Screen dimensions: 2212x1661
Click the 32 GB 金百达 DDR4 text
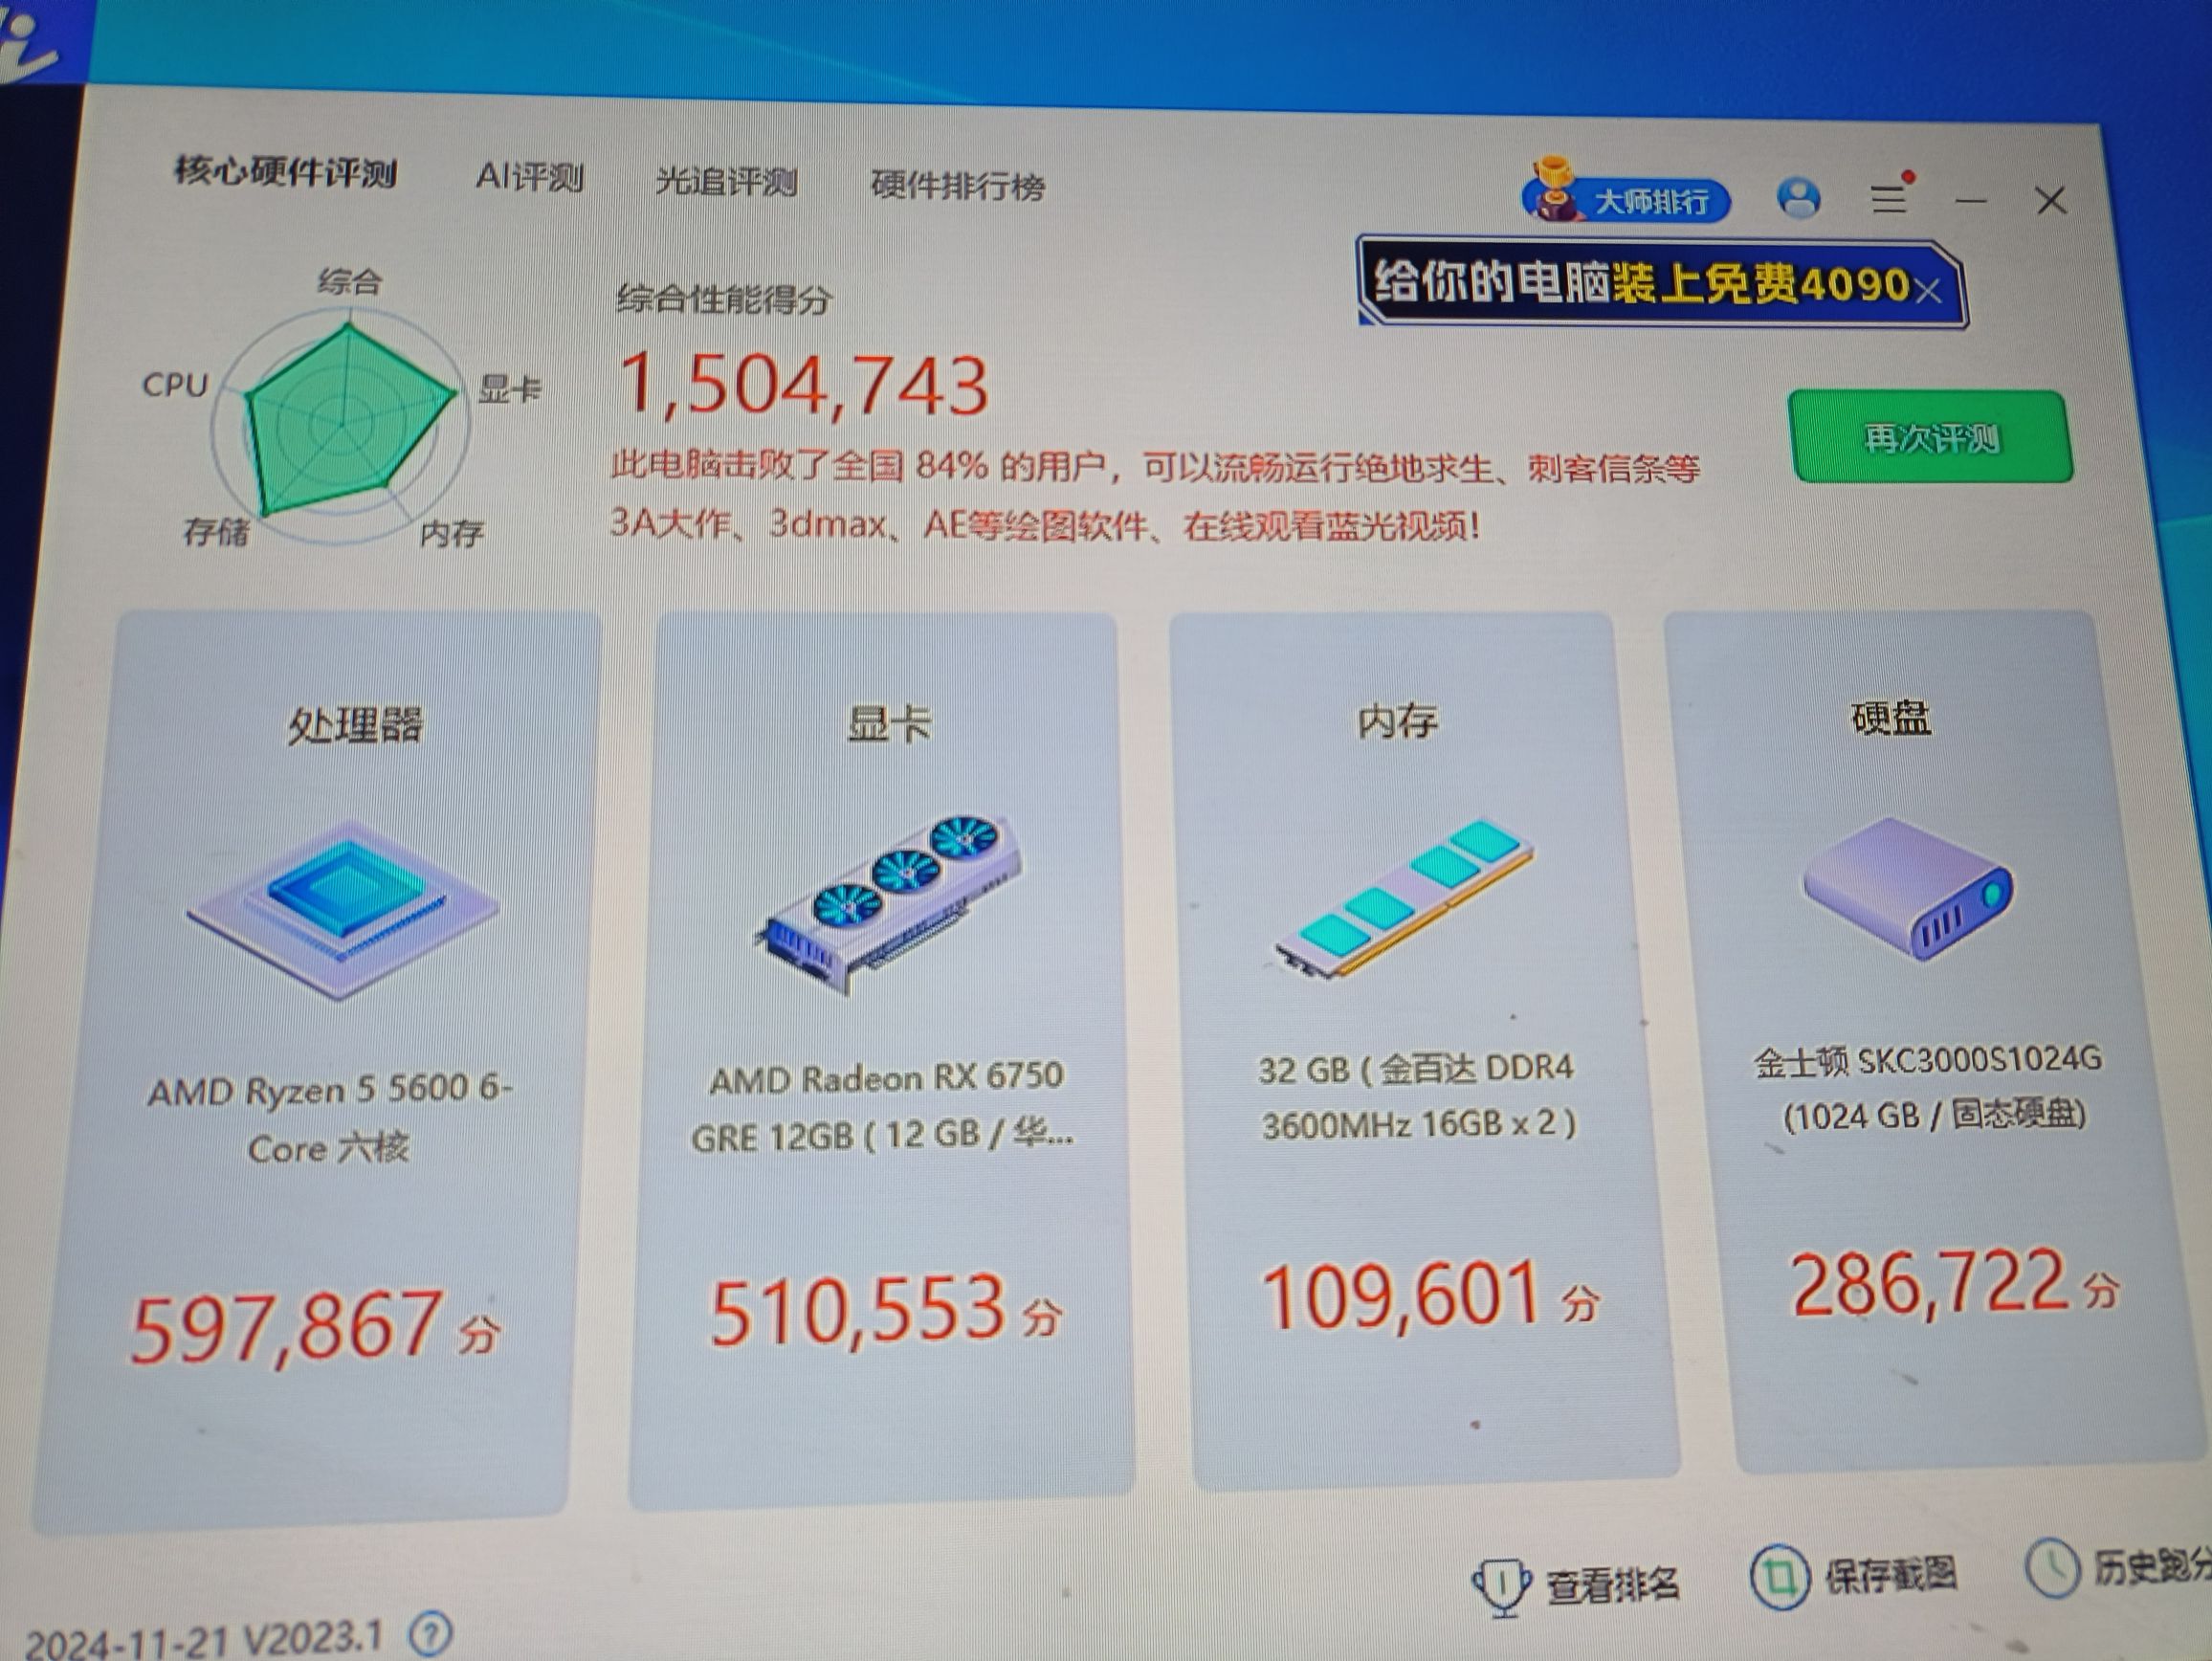tap(1417, 1097)
